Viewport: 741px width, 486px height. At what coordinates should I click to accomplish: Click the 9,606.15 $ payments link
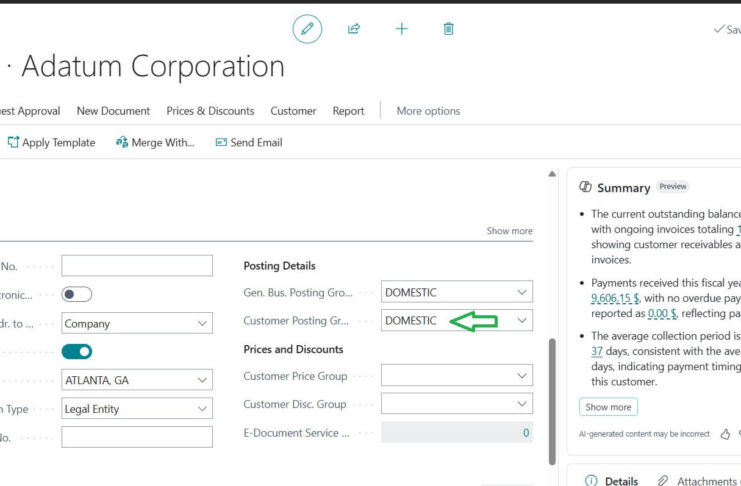616,298
